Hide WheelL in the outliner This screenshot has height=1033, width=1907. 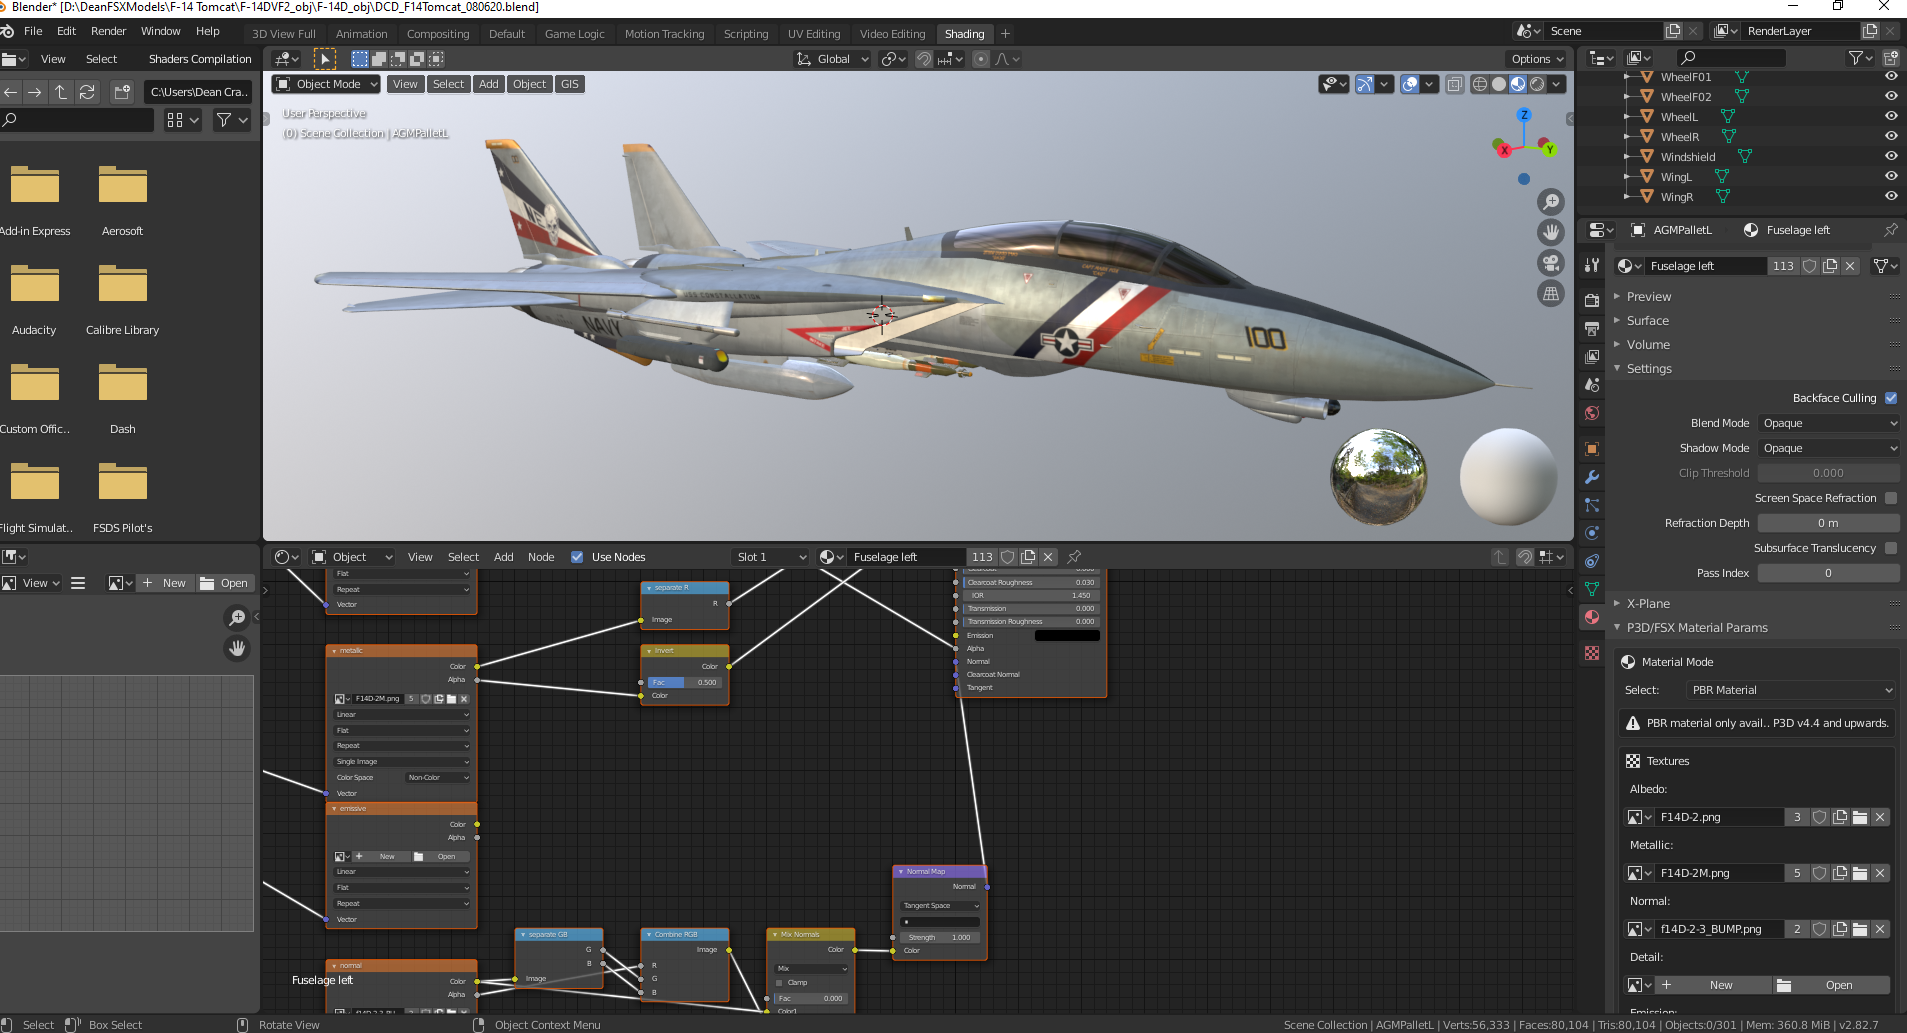[1891, 116]
